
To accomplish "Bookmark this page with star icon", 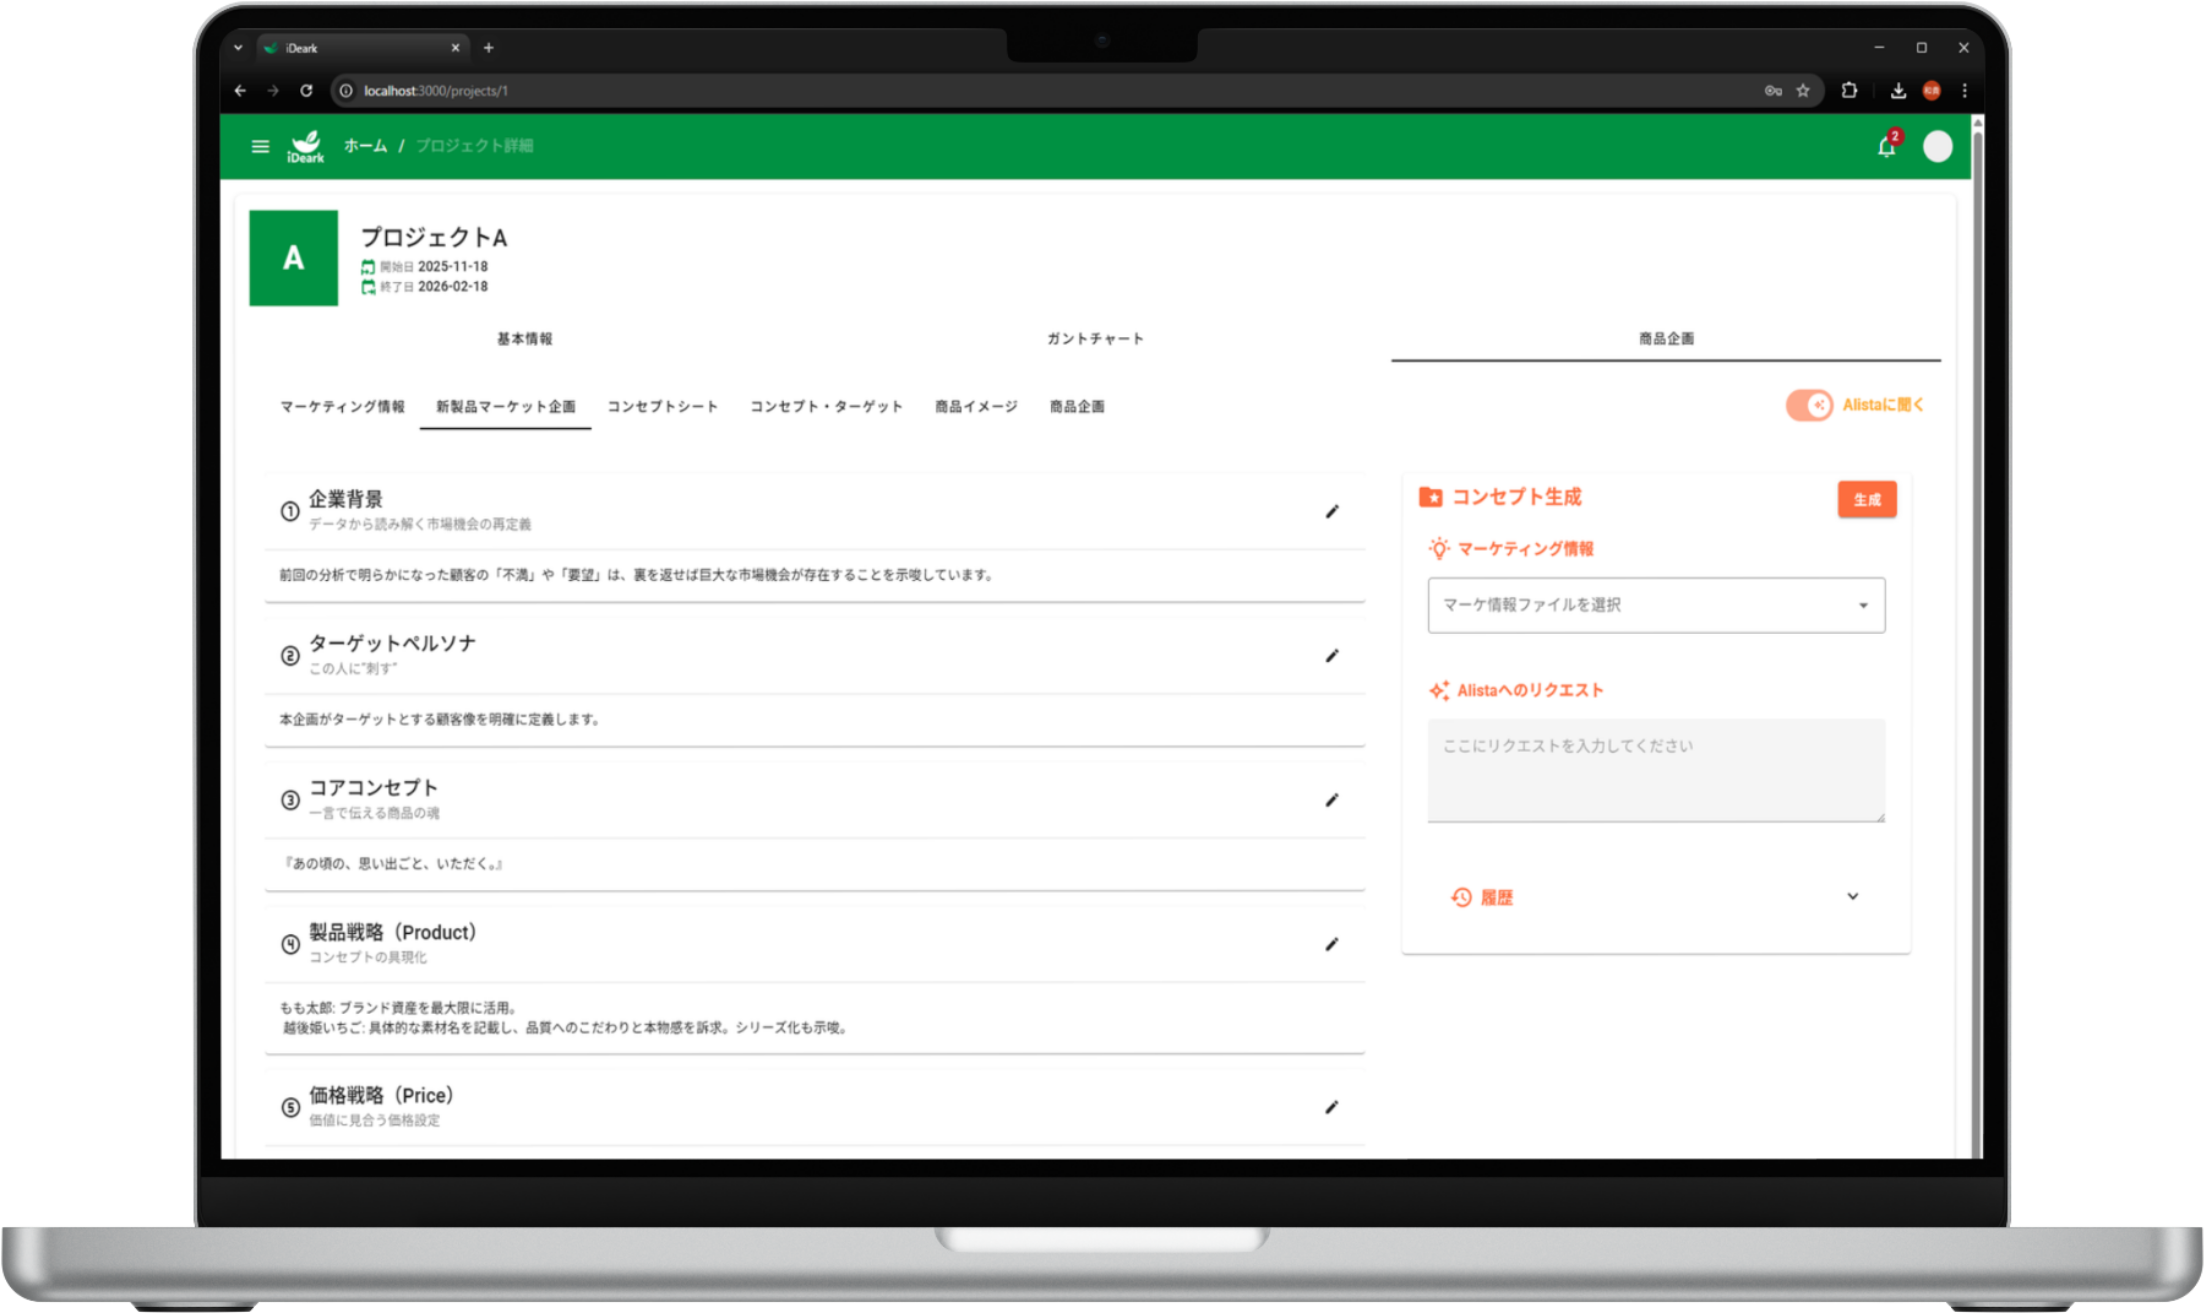I will 1802,91.
